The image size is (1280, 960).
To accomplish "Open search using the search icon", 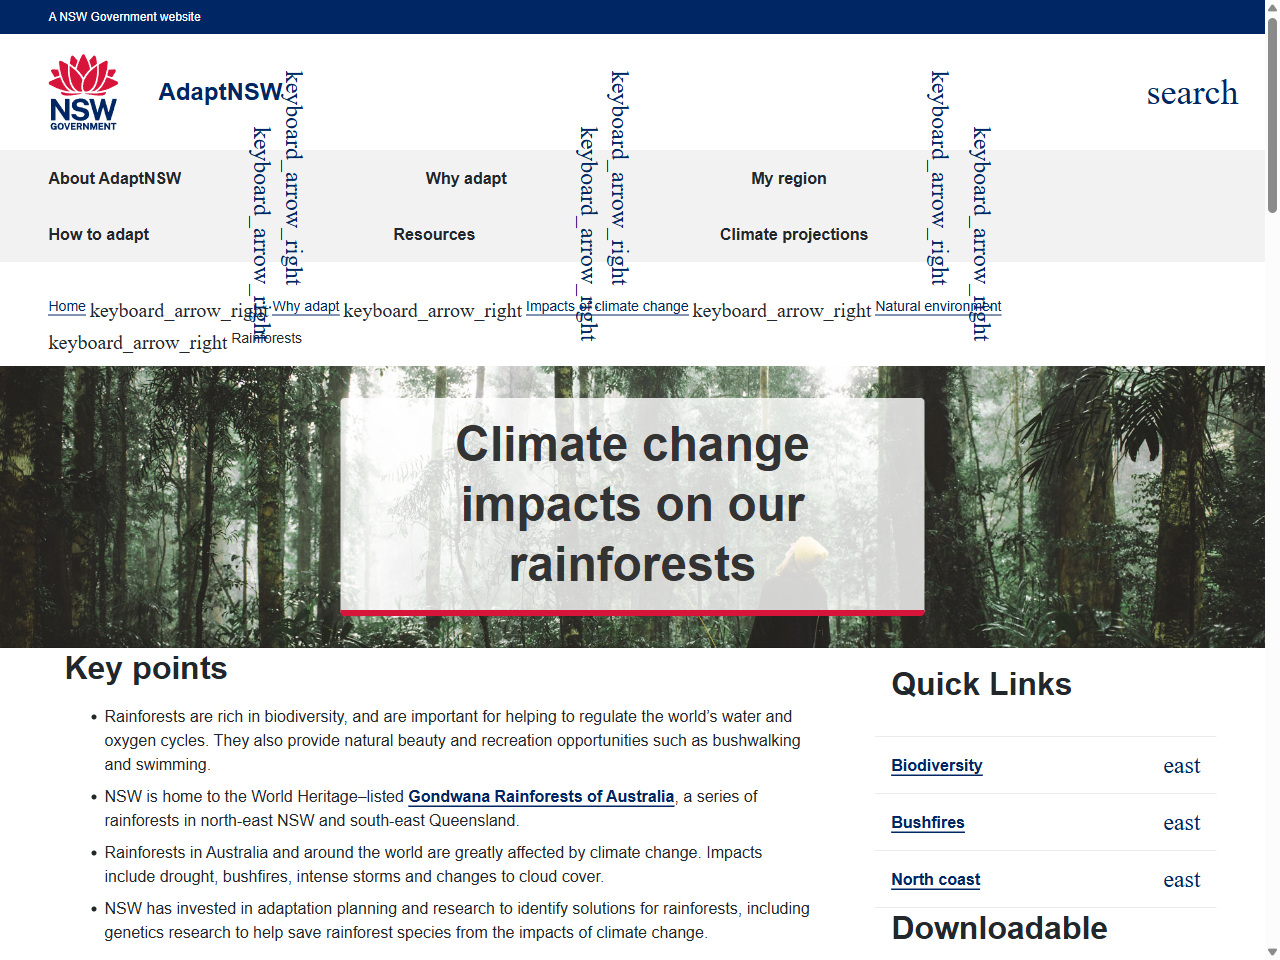I will [x=1192, y=92].
